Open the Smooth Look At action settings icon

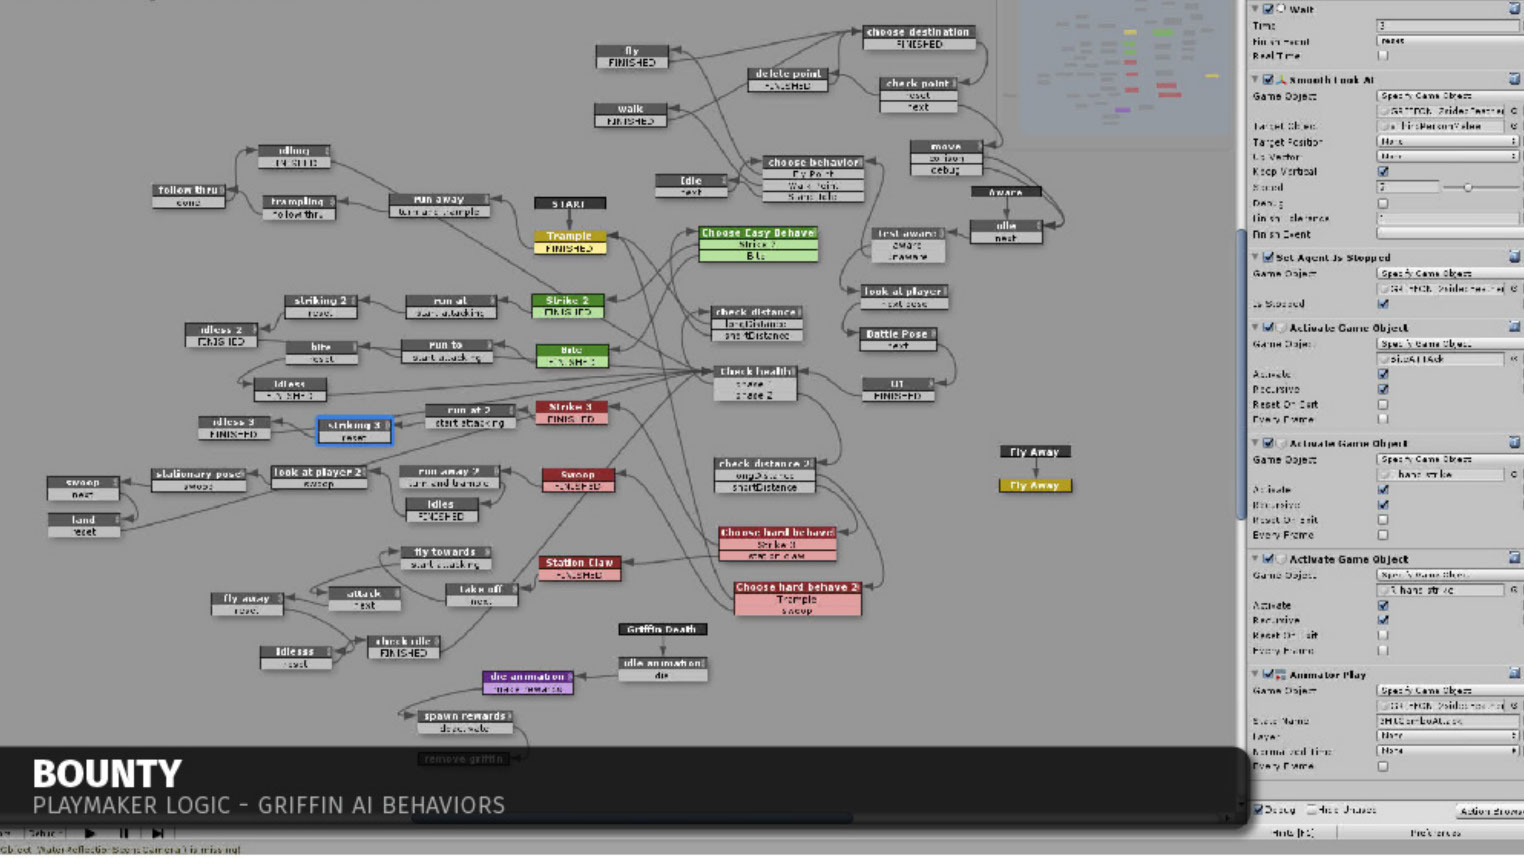pyautogui.click(x=1514, y=80)
